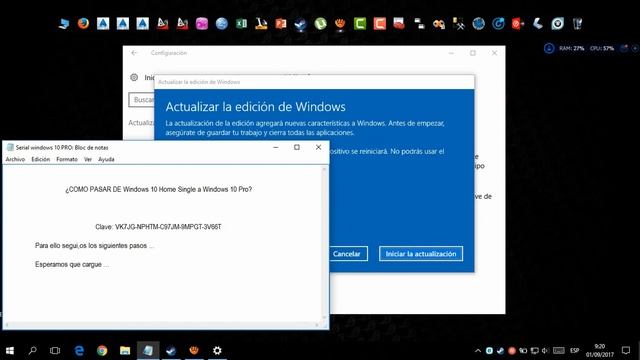This screenshot has height=360, width=640.
Task: Open the This PC computer icon in dock
Action: 64,24
